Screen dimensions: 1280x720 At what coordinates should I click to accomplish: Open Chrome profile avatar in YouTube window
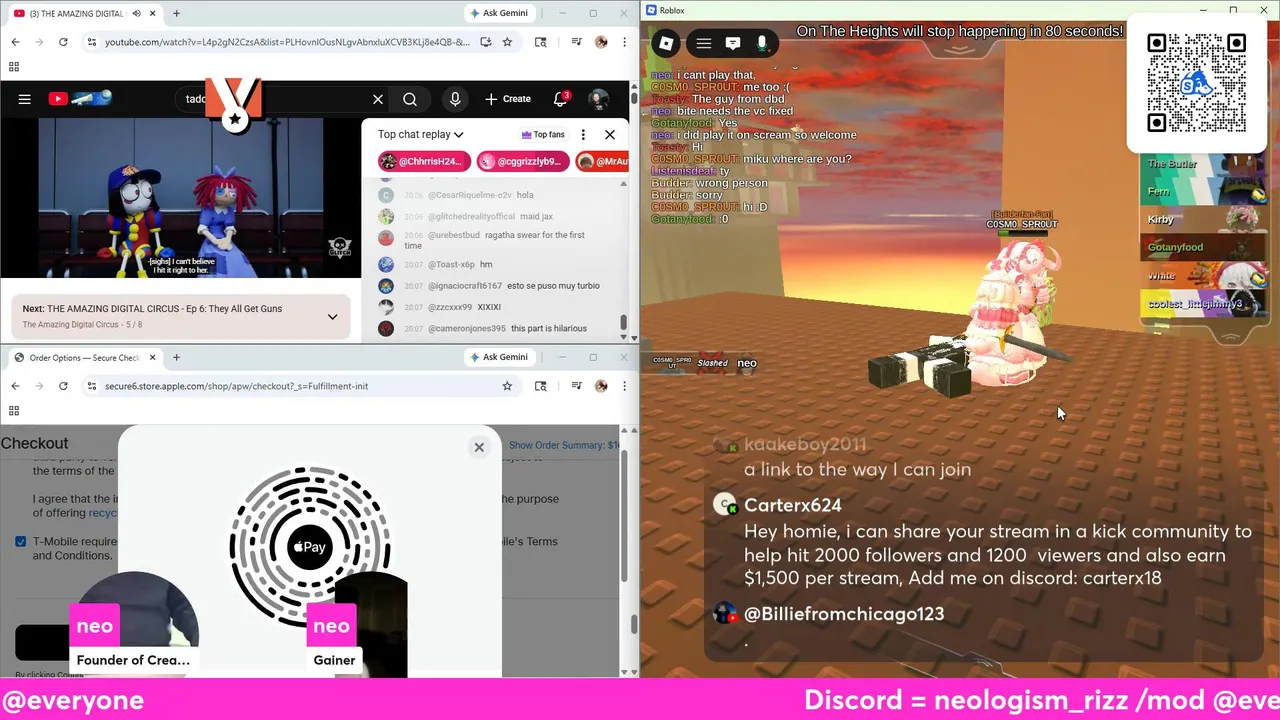tap(601, 42)
